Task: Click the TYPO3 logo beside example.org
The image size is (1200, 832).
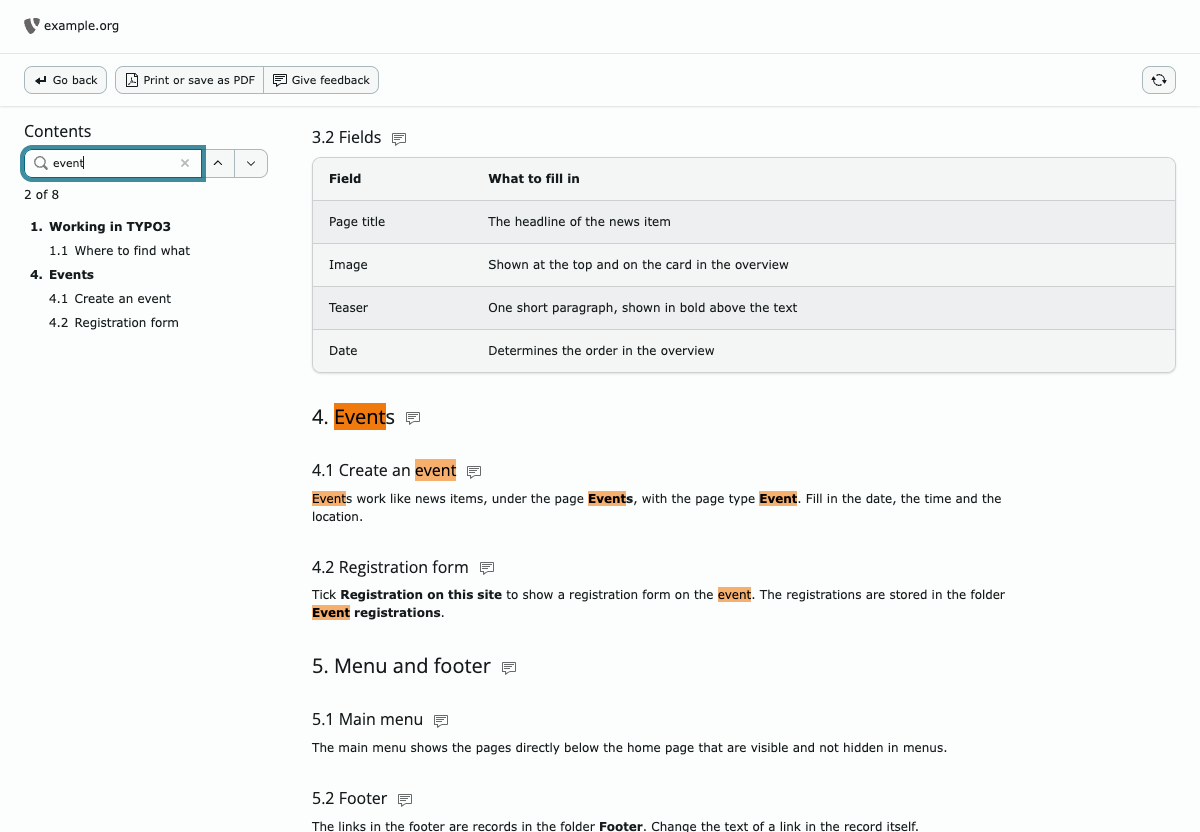Action: [32, 26]
